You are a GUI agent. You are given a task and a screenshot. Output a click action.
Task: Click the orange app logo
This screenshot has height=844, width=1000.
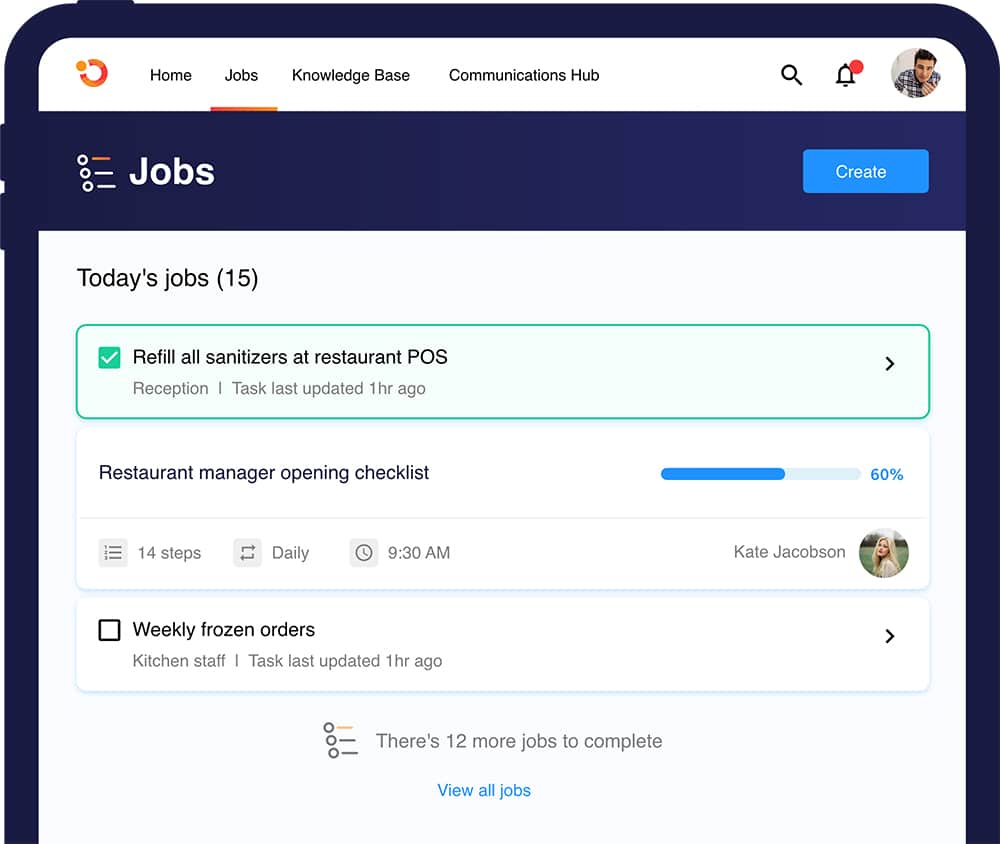[92, 73]
